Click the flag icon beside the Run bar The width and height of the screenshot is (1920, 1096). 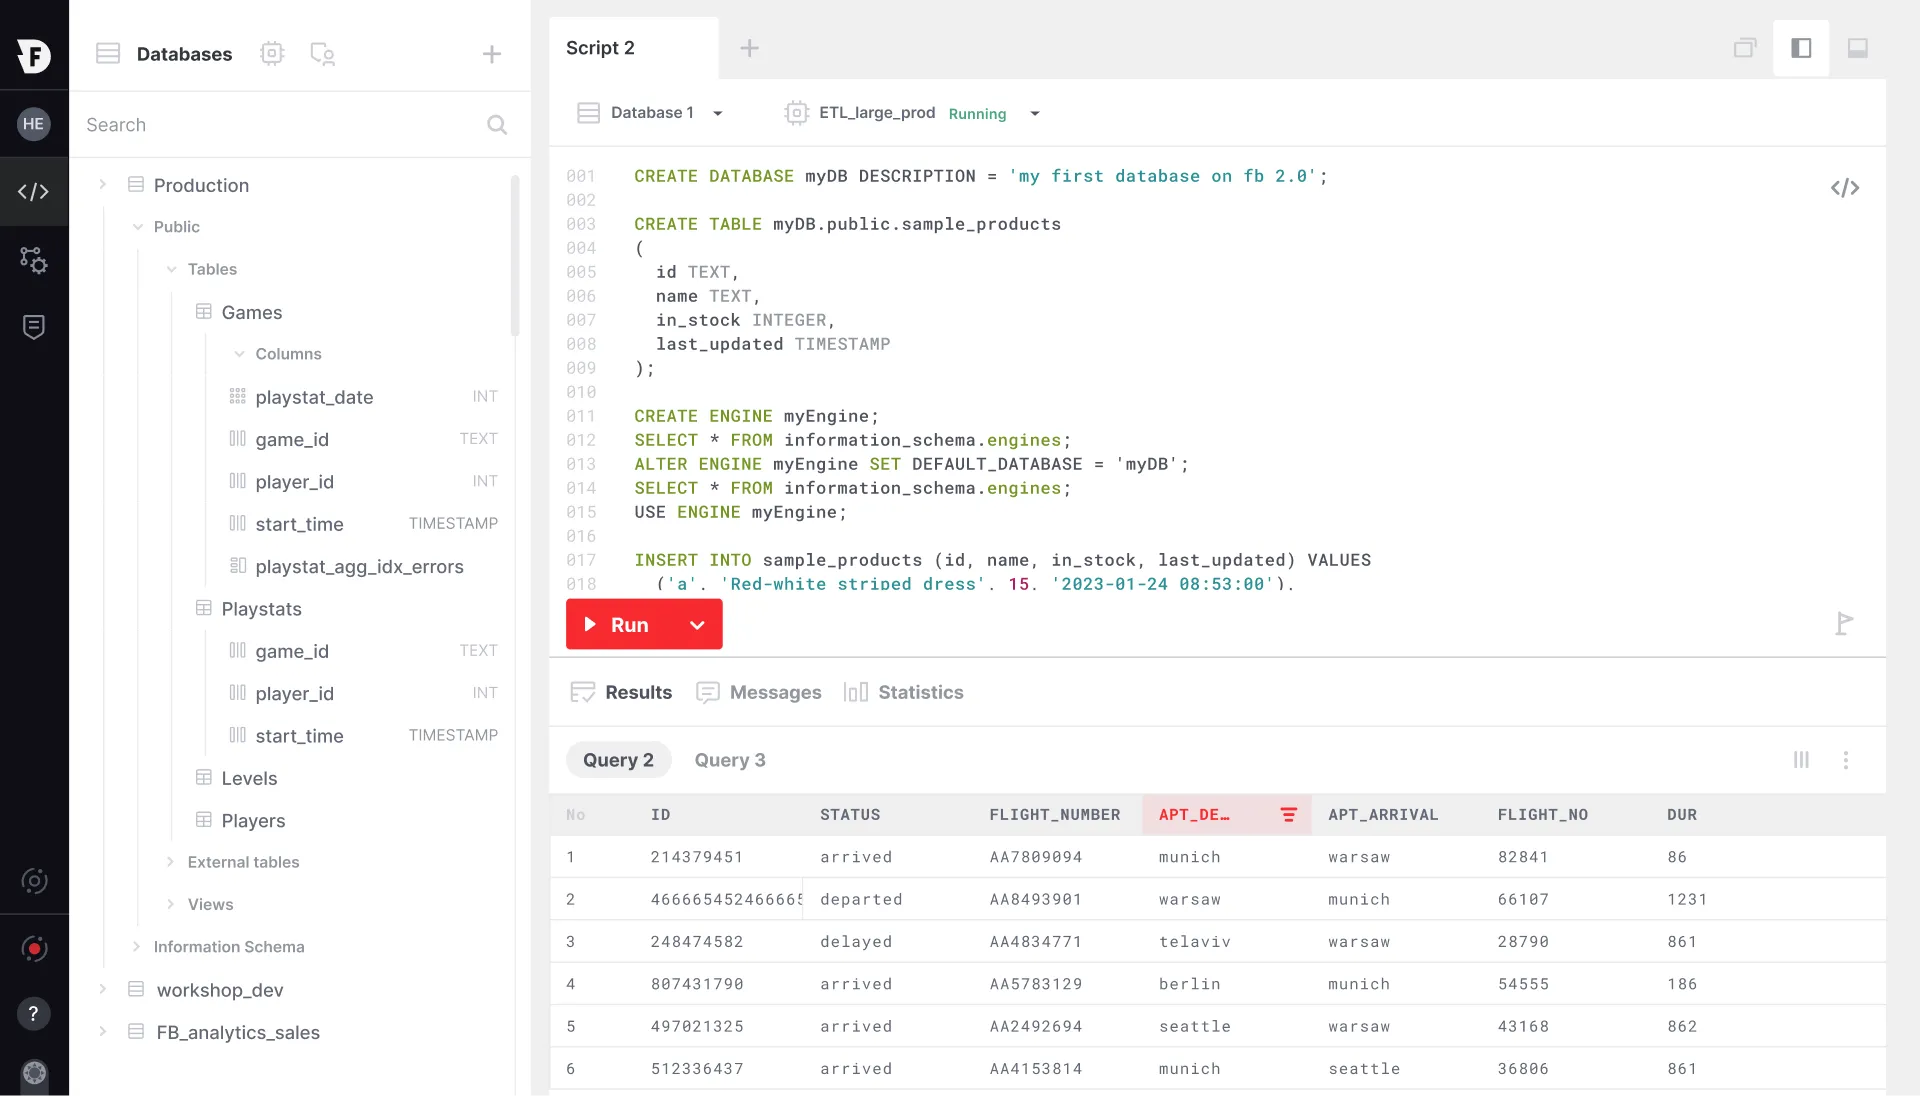coord(1844,623)
